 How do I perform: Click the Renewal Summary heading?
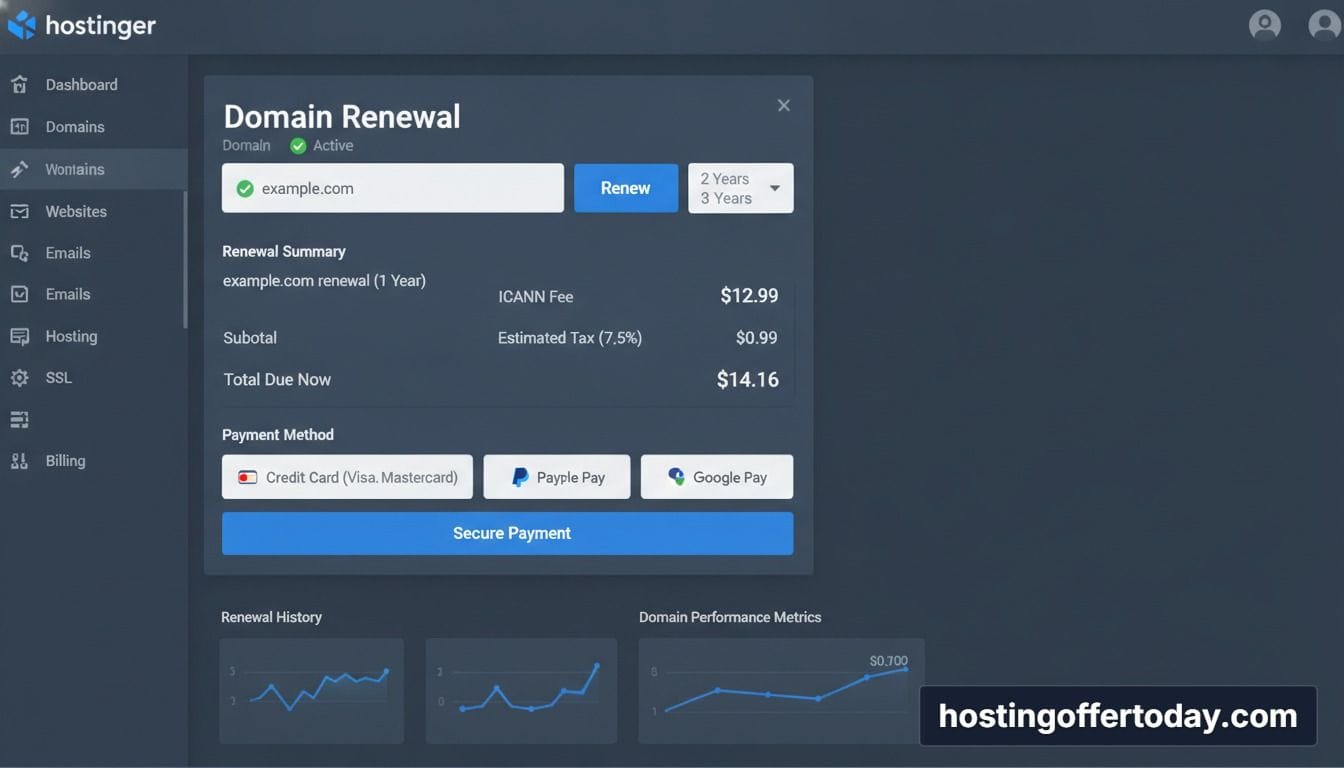pos(284,252)
